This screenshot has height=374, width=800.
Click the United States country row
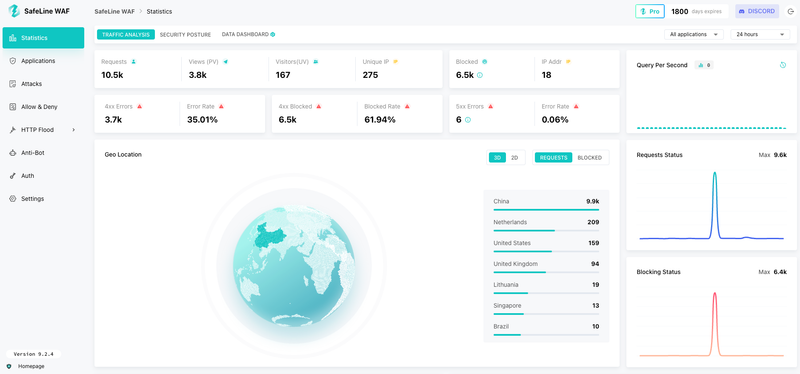[546, 245]
